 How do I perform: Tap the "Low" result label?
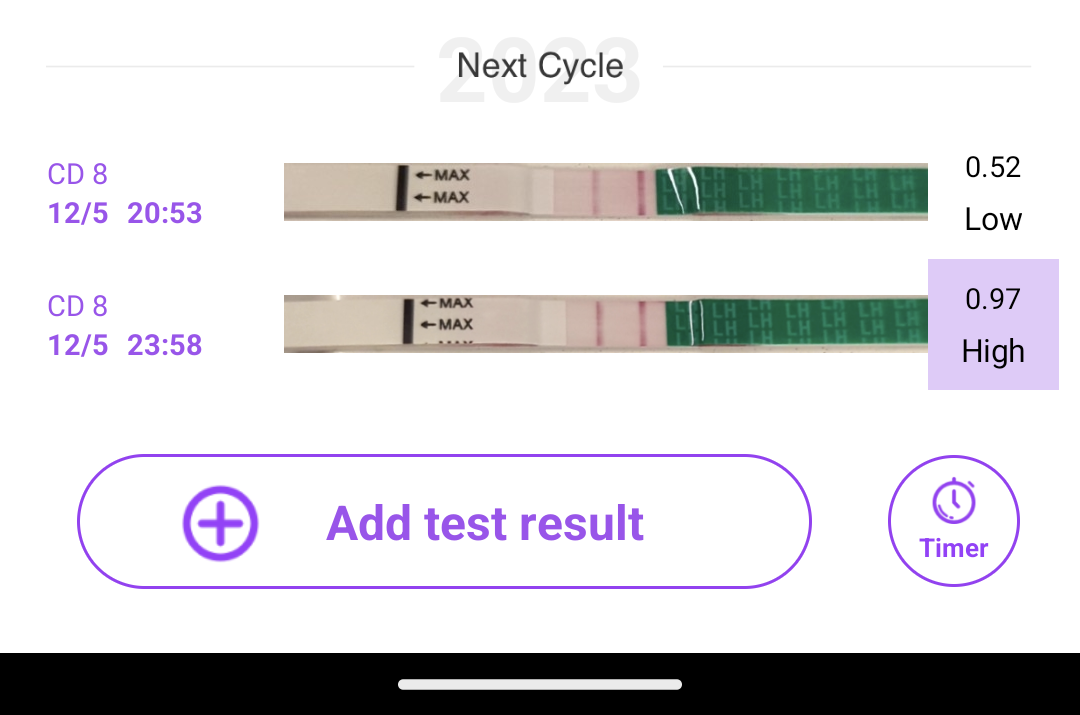coord(992,220)
